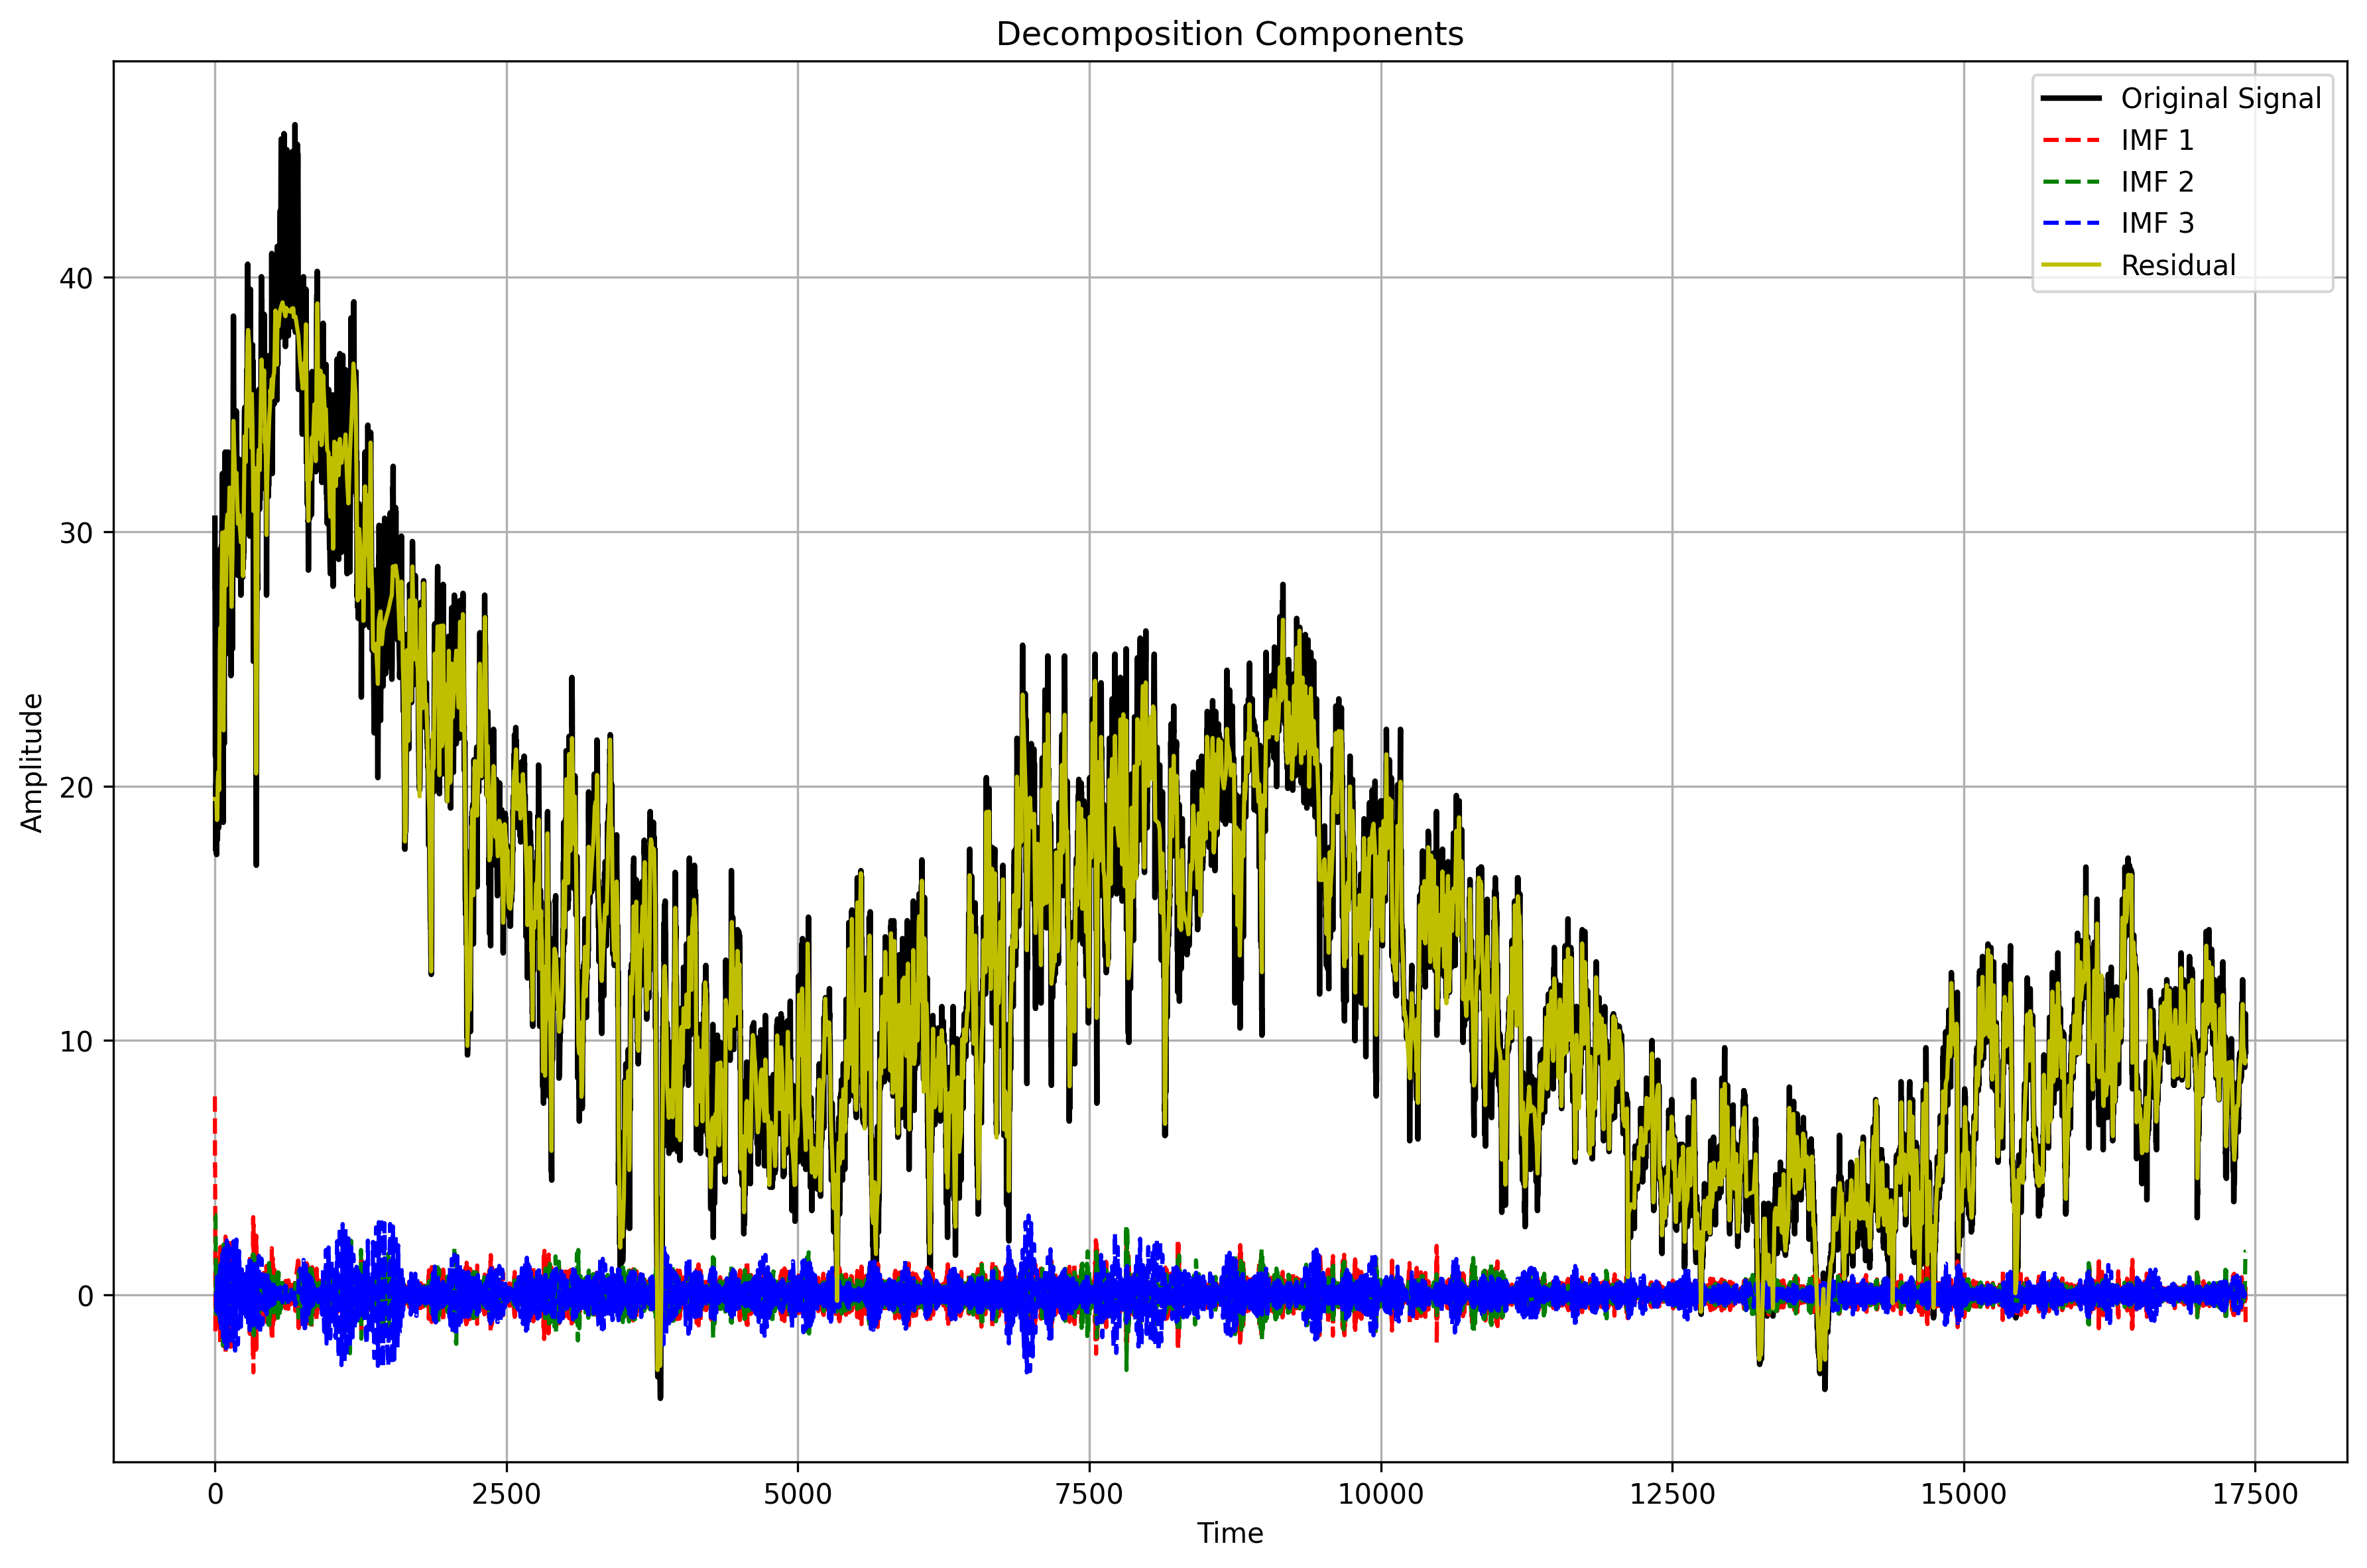2367x1568 pixels.
Task: Click the x-axis tick label '7500'
Action: [1089, 1494]
